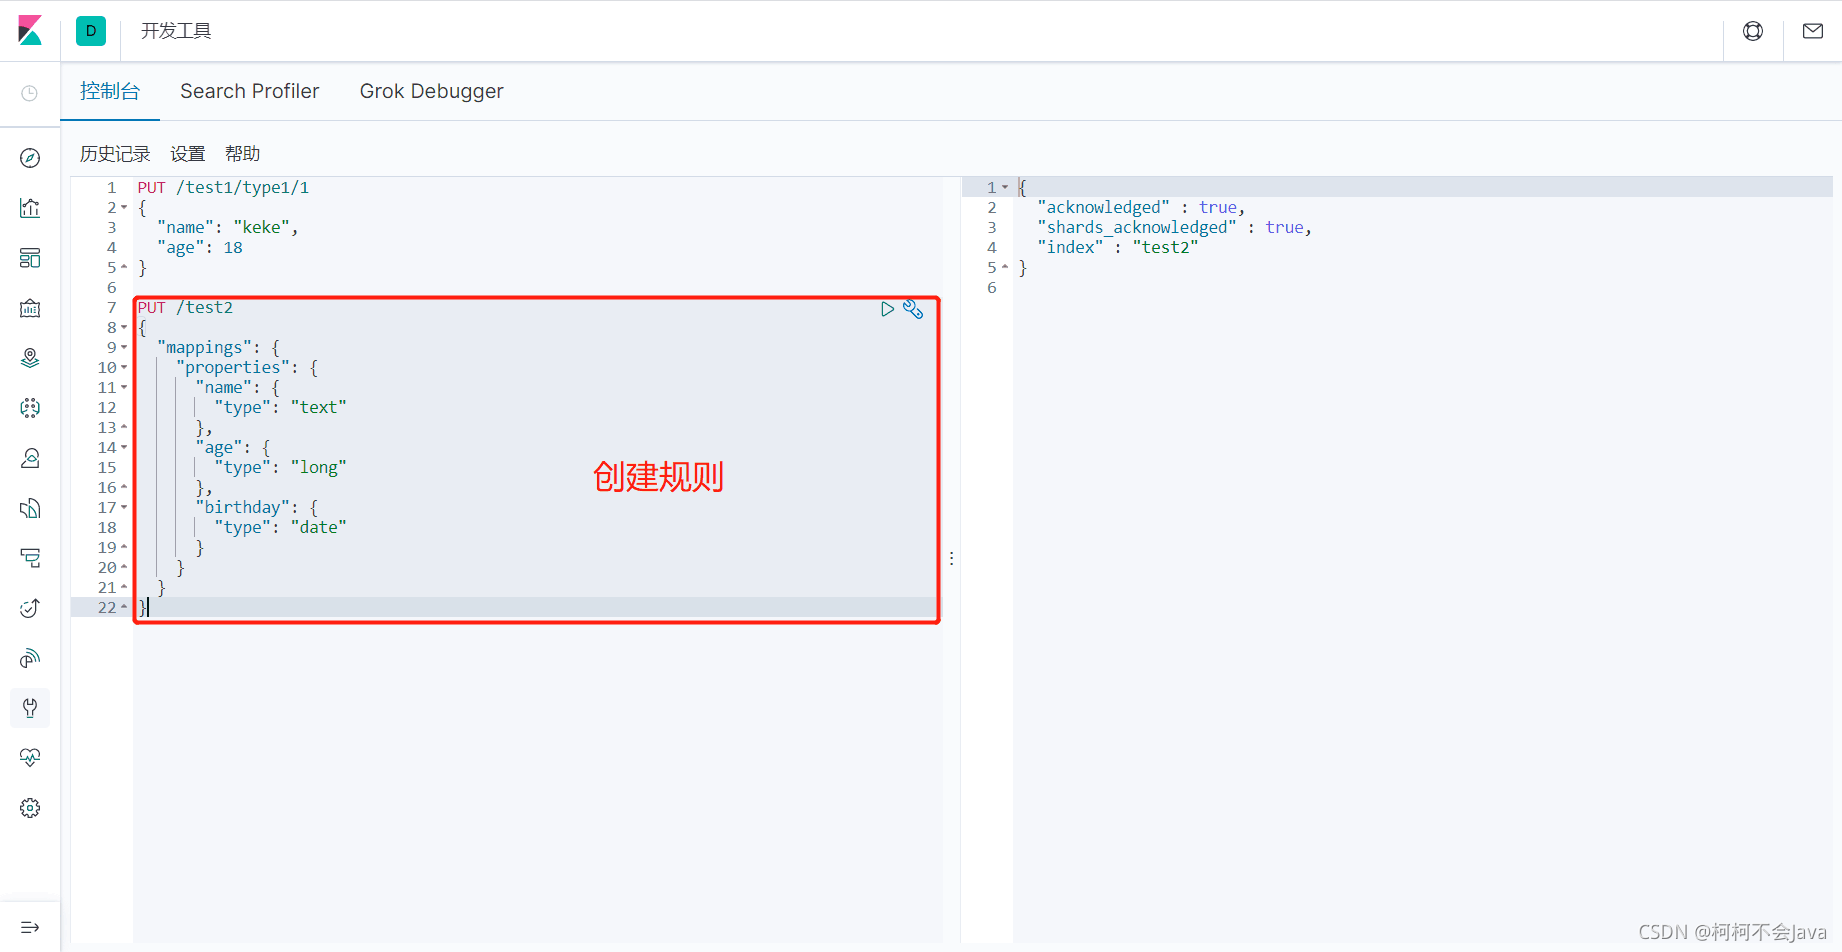This screenshot has height=952, width=1842.
Task: Open Management gear icon in sidebar
Action: tap(30, 808)
